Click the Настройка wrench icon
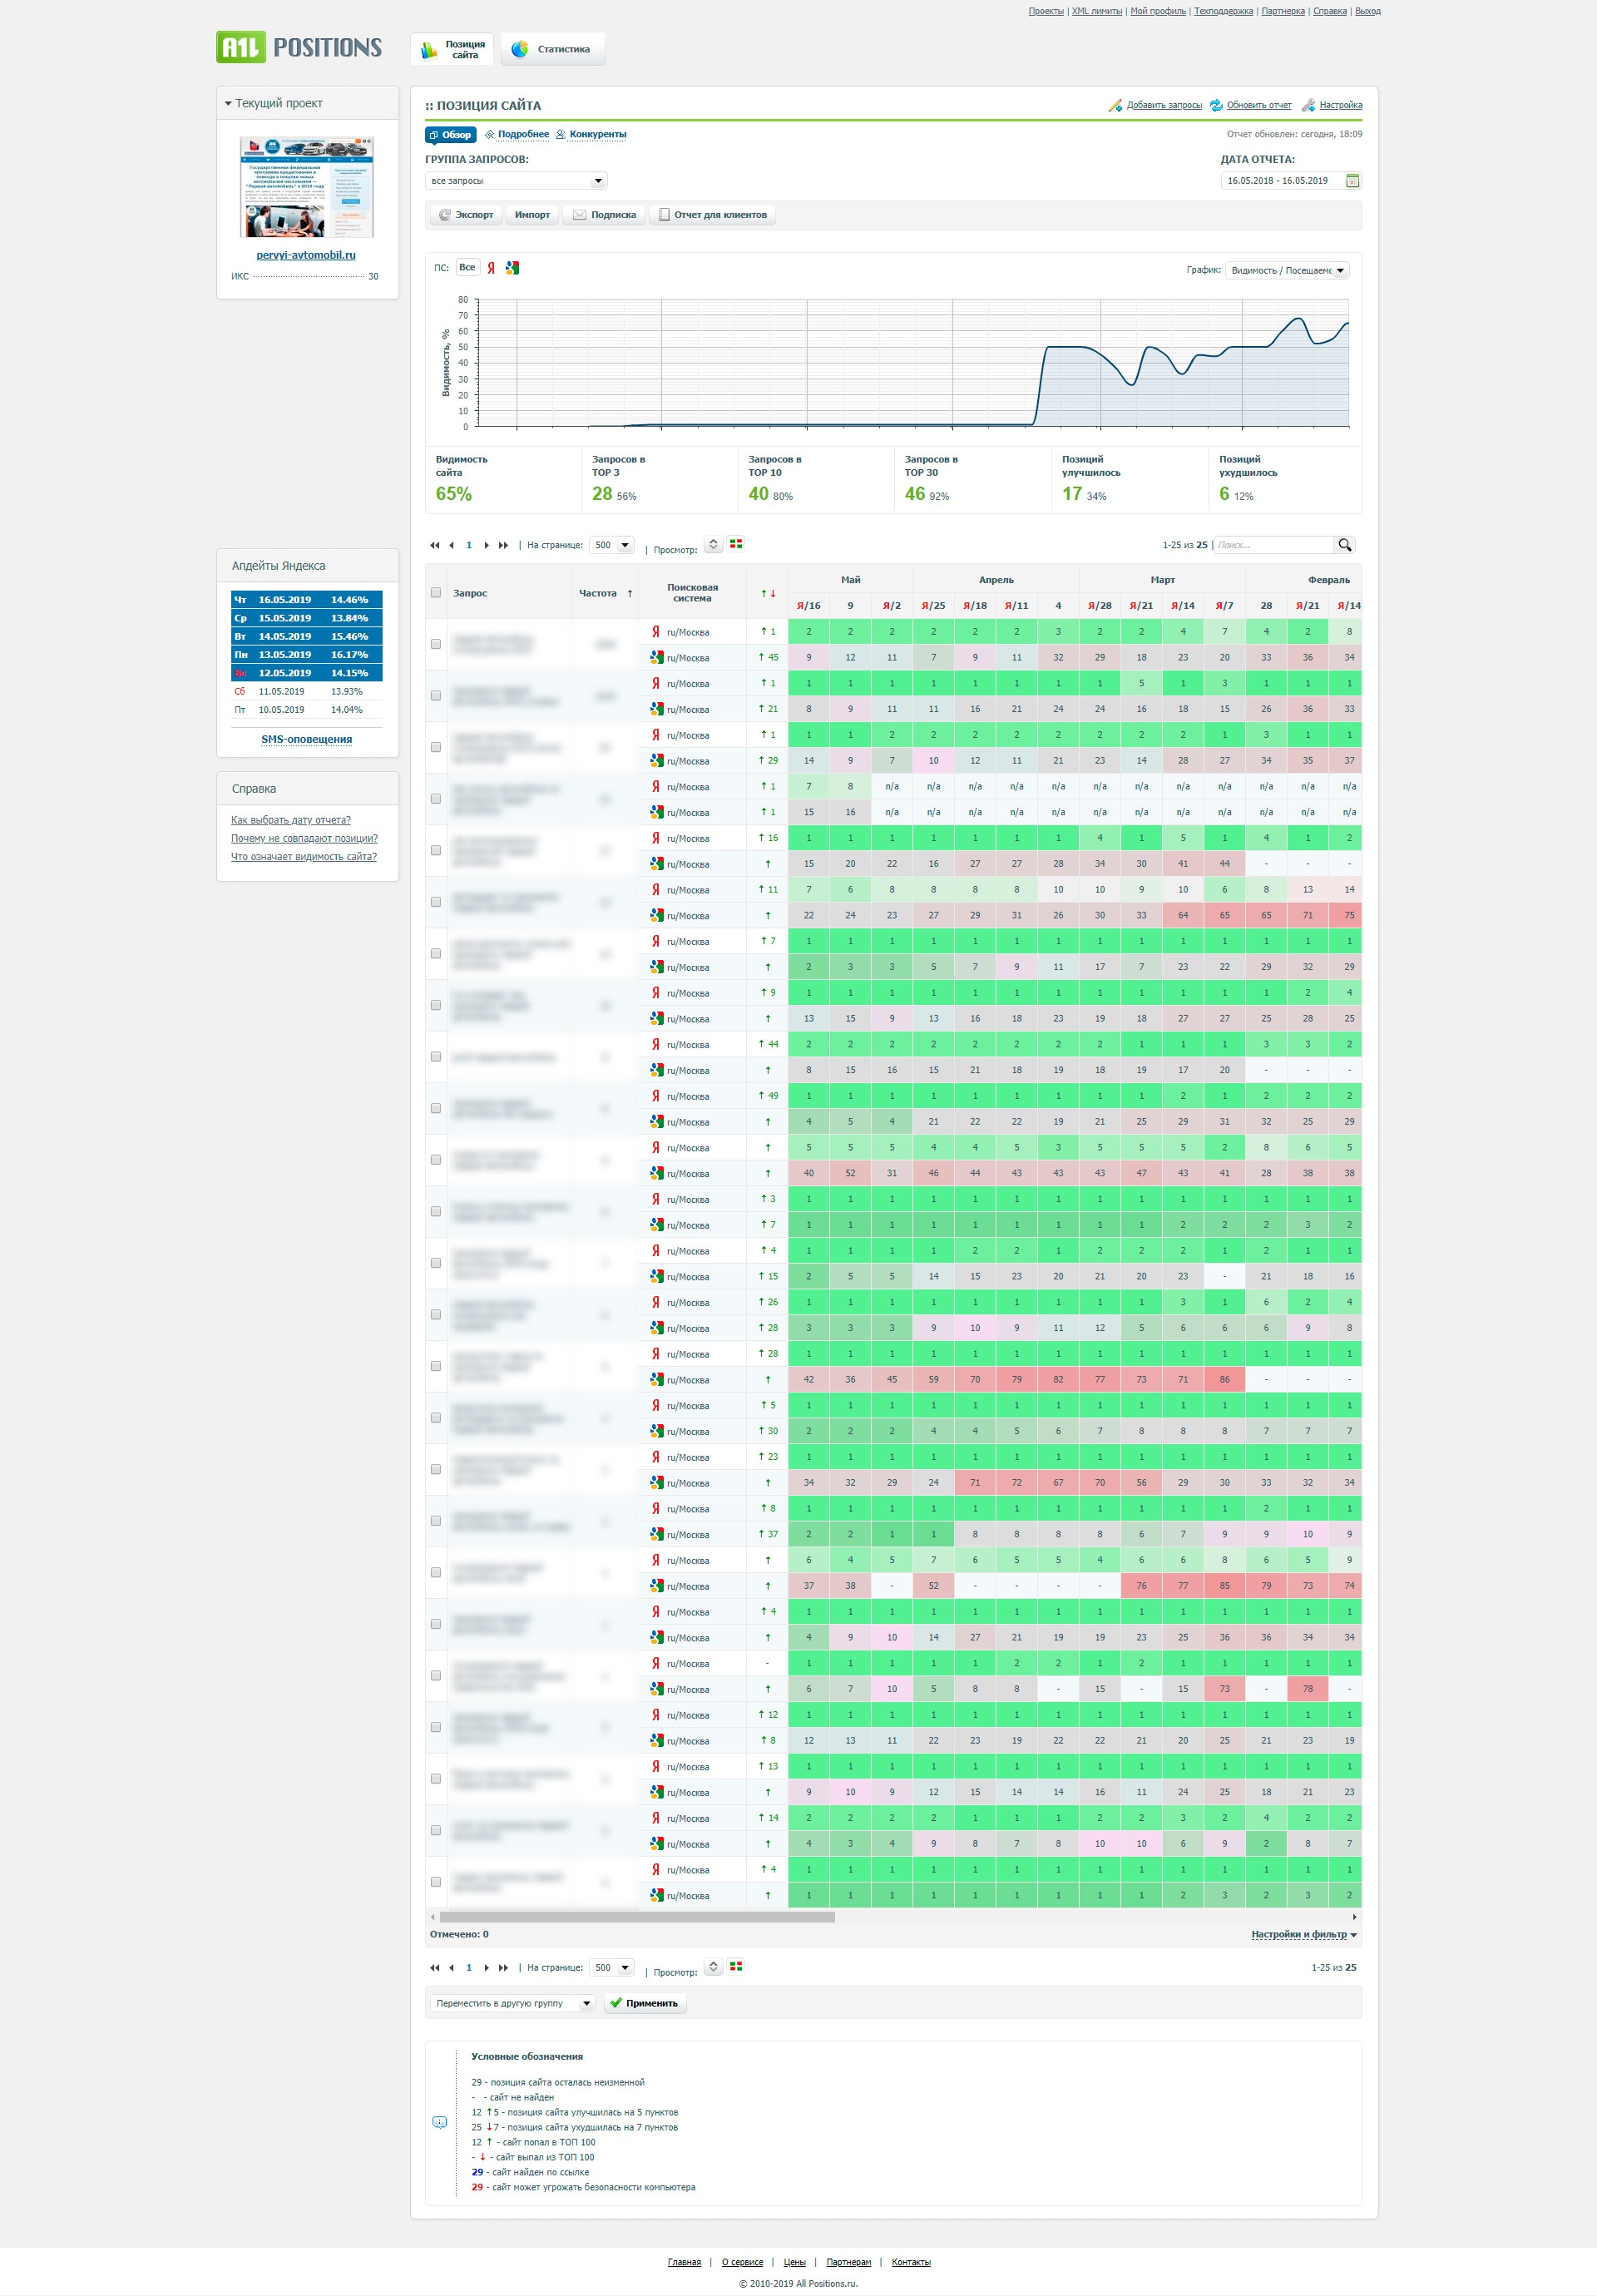Image resolution: width=1597 pixels, height=2296 pixels. click(1308, 105)
